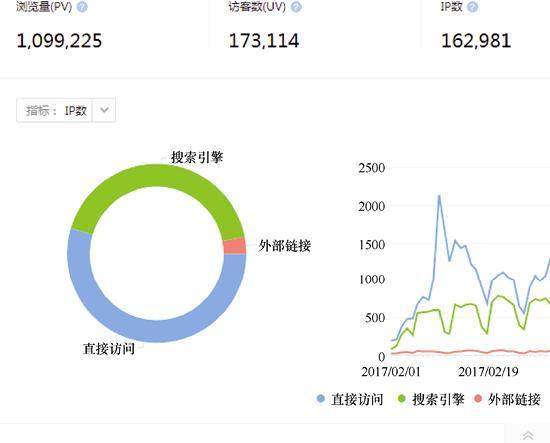Viewport: 550px width, 443px height.
Task: Open the 指标 IP数 dropdown arrow
Action: pyautogui.click(x=104, y=110)
